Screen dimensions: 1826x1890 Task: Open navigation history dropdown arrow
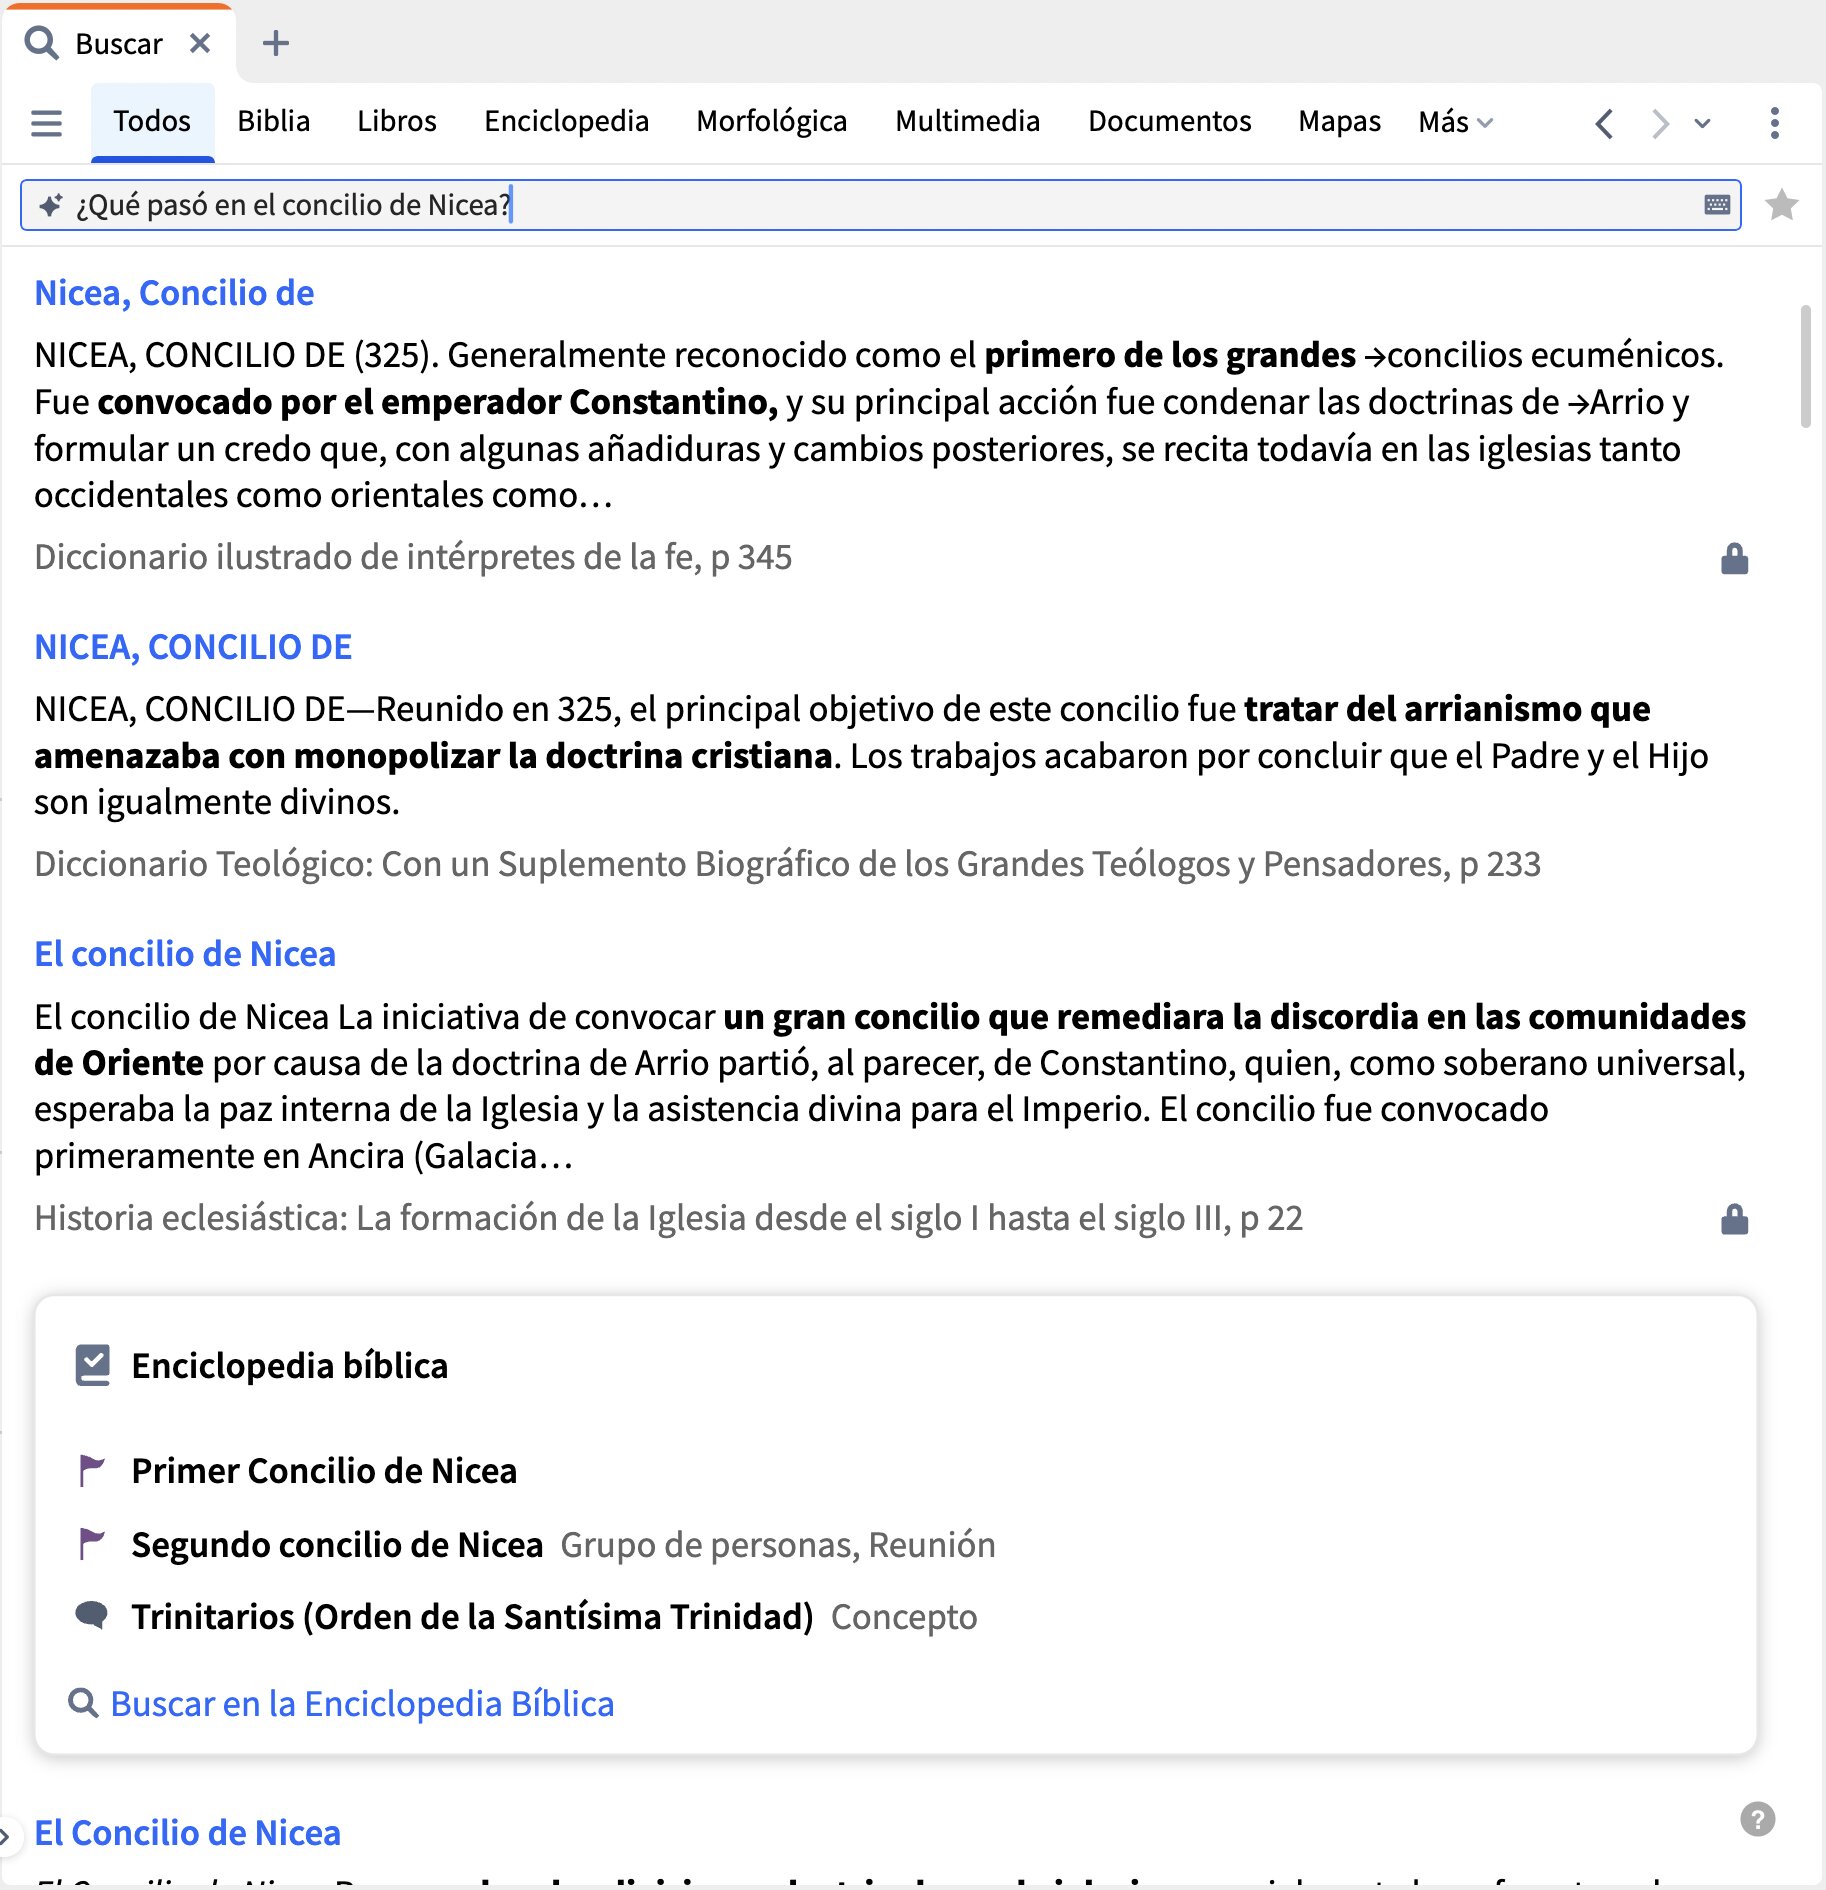pos(1702,124)
